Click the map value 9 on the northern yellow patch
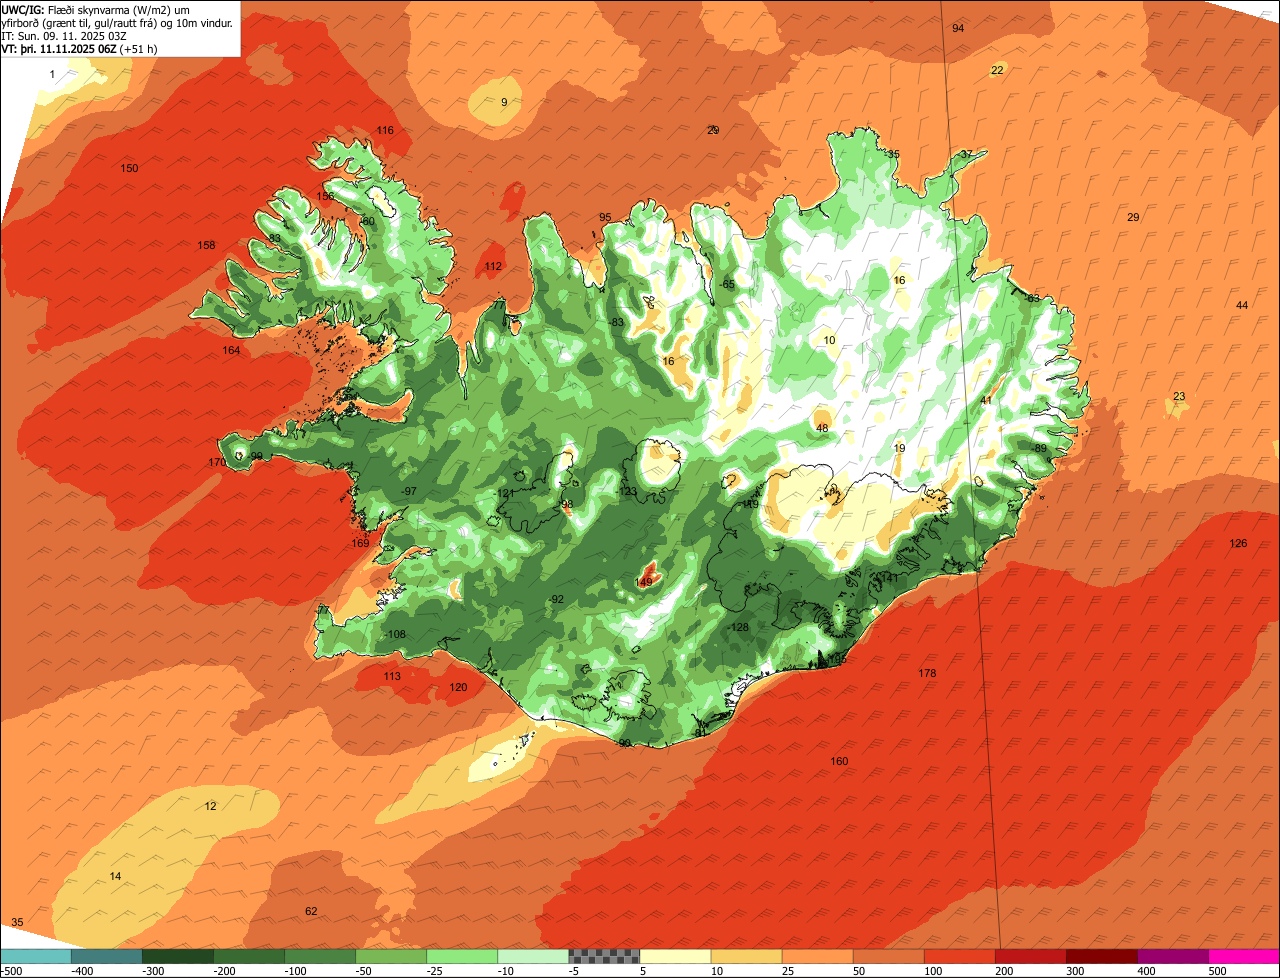The width and height of the screenshot is (1280, 978). tap(504, 102)
